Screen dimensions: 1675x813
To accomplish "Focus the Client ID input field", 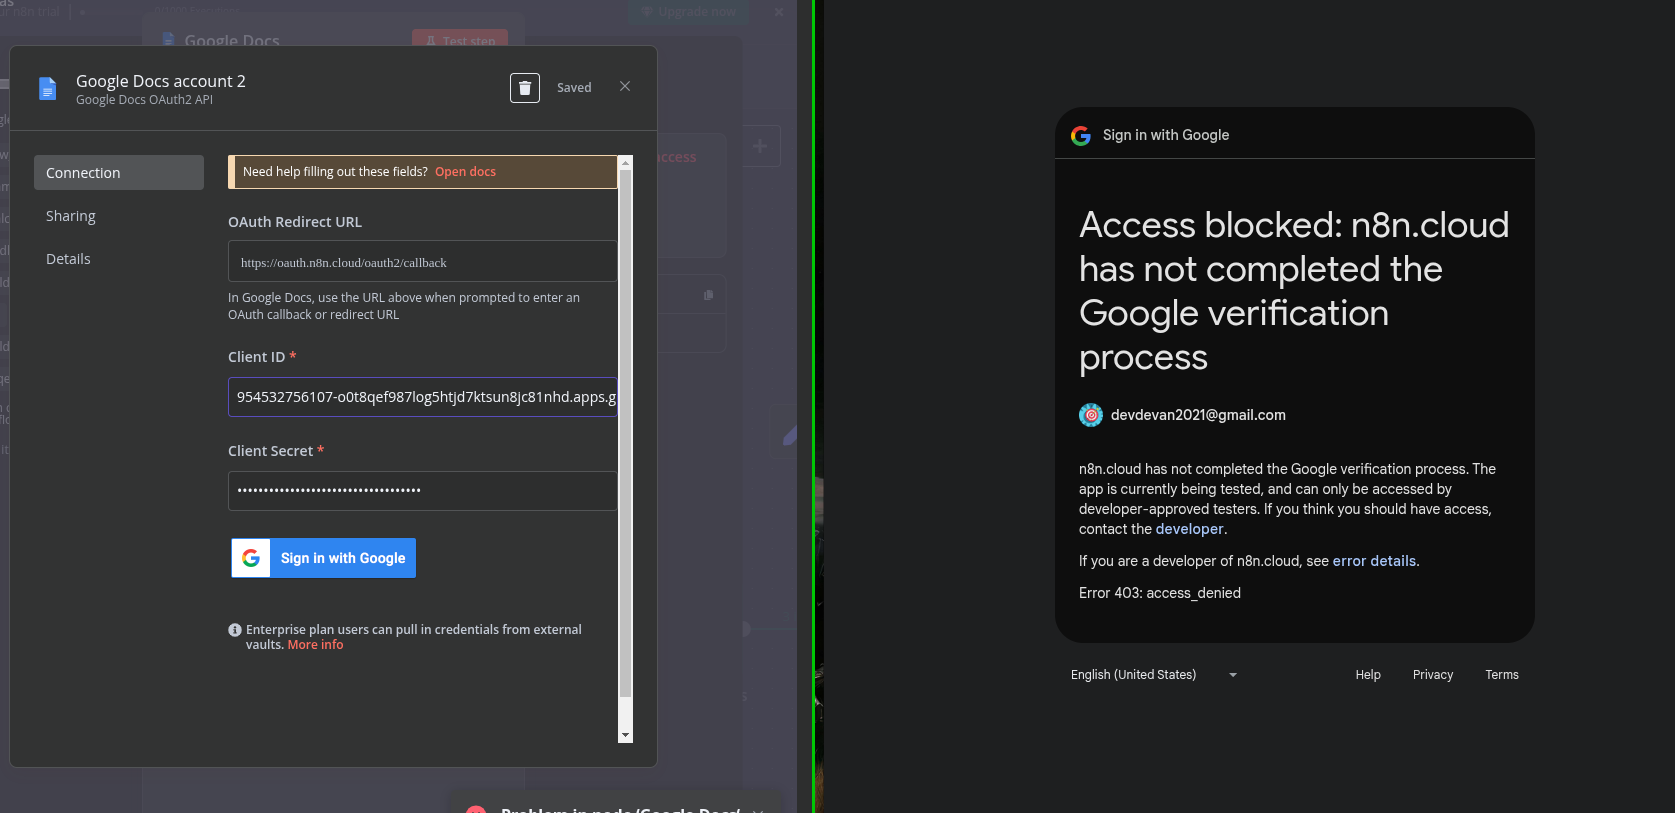I will pos(422,397).
